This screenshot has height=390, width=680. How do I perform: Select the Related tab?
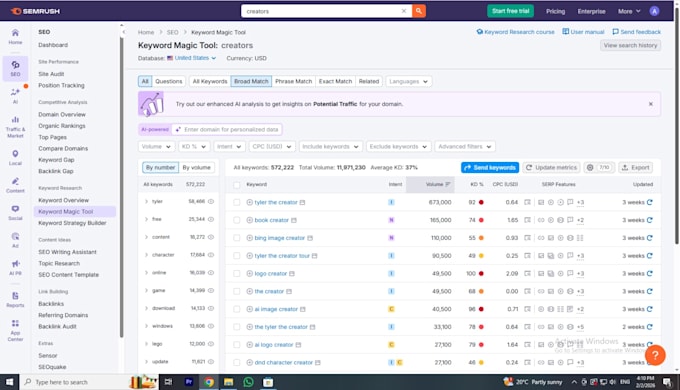coord(369,82)
